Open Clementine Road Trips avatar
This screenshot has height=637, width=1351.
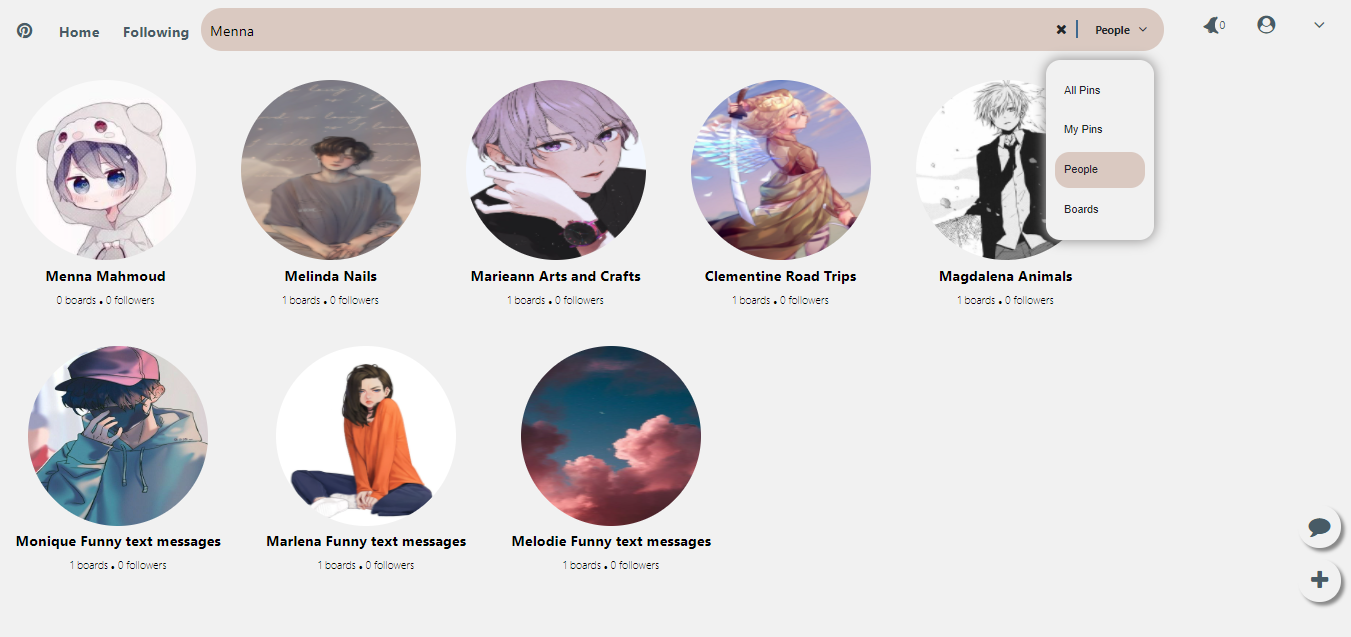click(781, 170)
